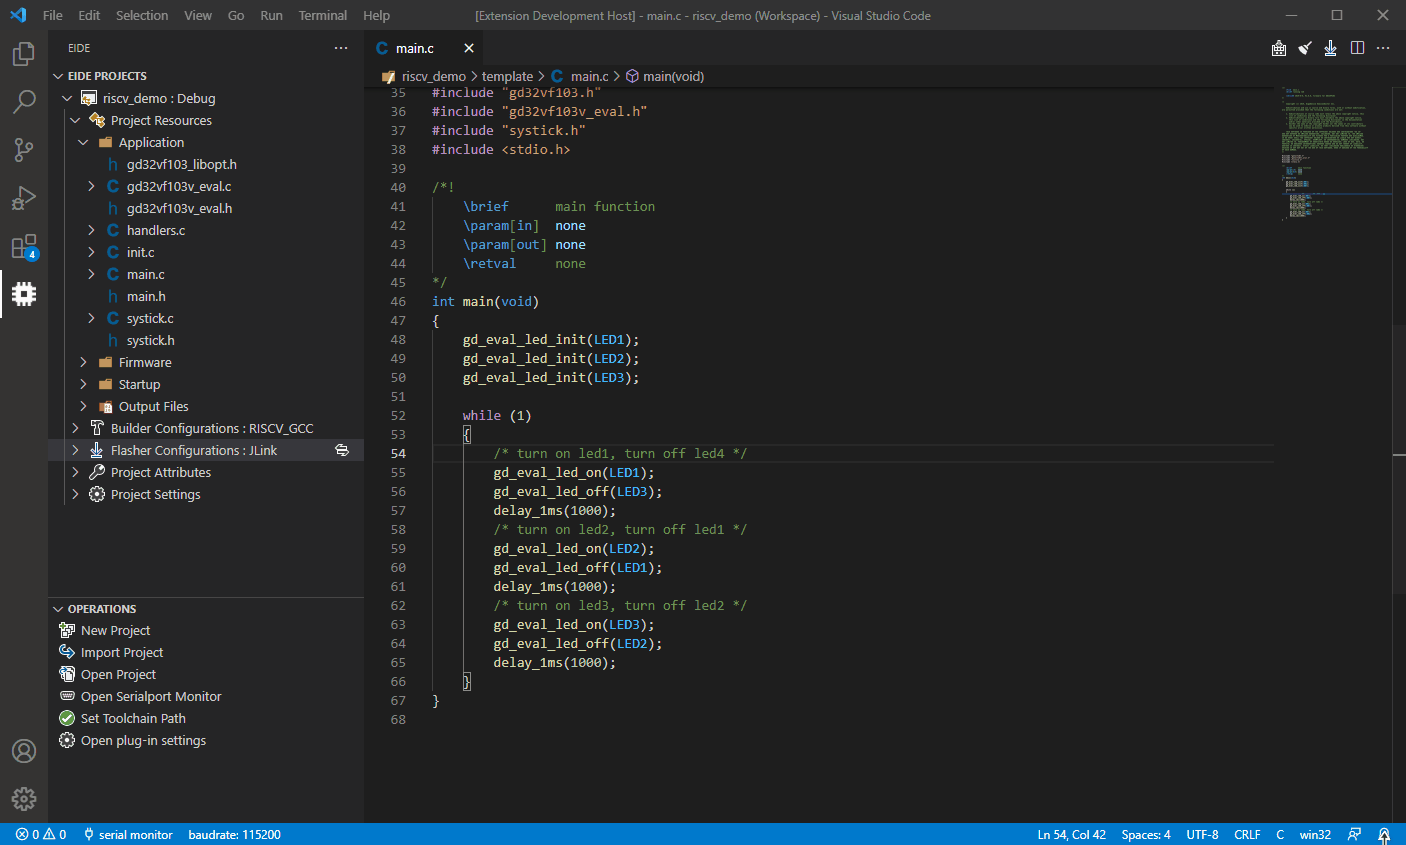
Task: Collapse the Application folder
Action: click(150, 143)
